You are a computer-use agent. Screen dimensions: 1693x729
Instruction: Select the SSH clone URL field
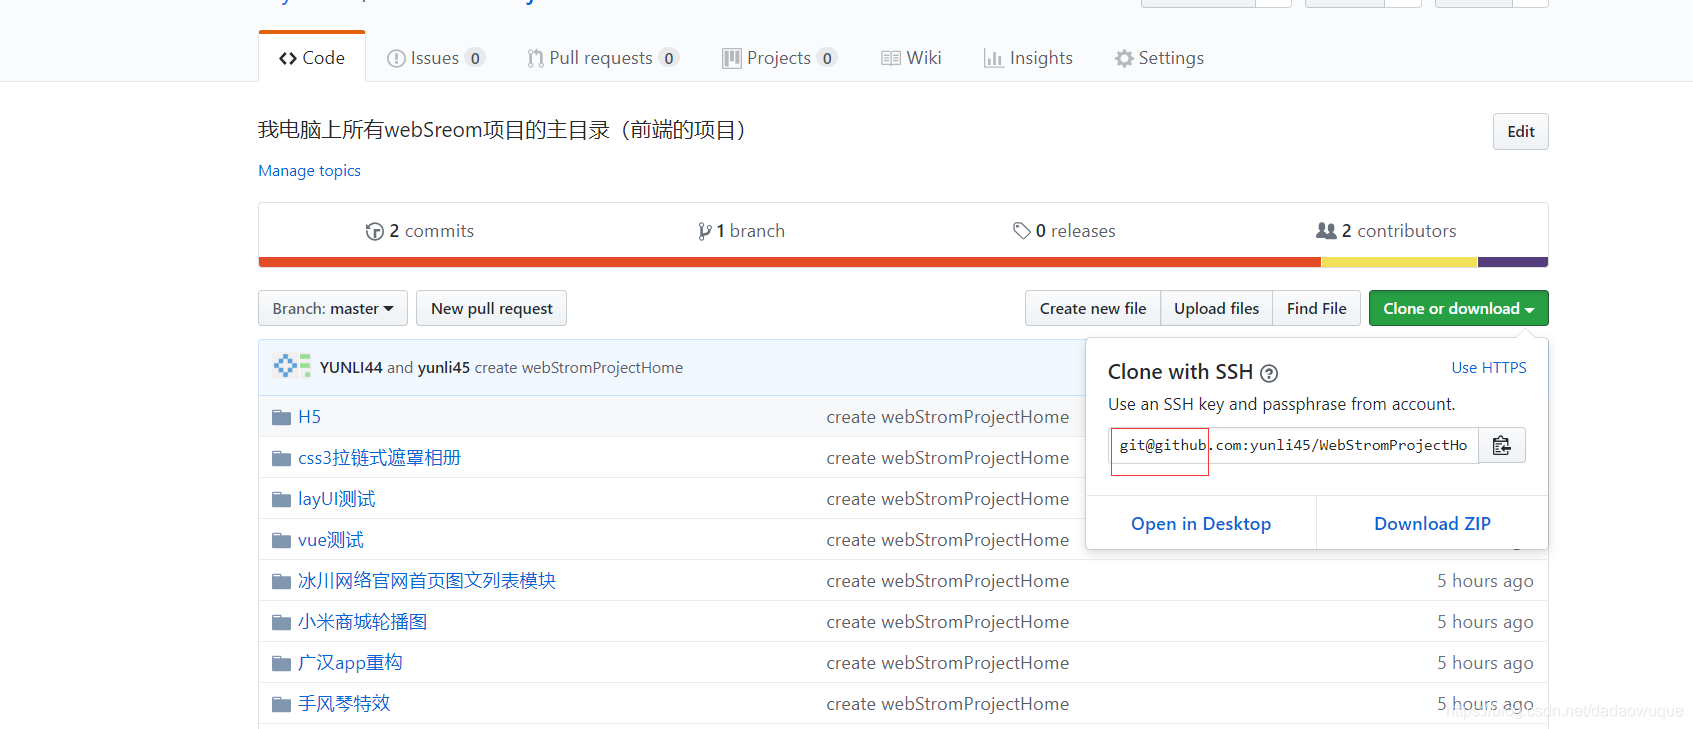pyautogui.click(x=1294, y=445)
